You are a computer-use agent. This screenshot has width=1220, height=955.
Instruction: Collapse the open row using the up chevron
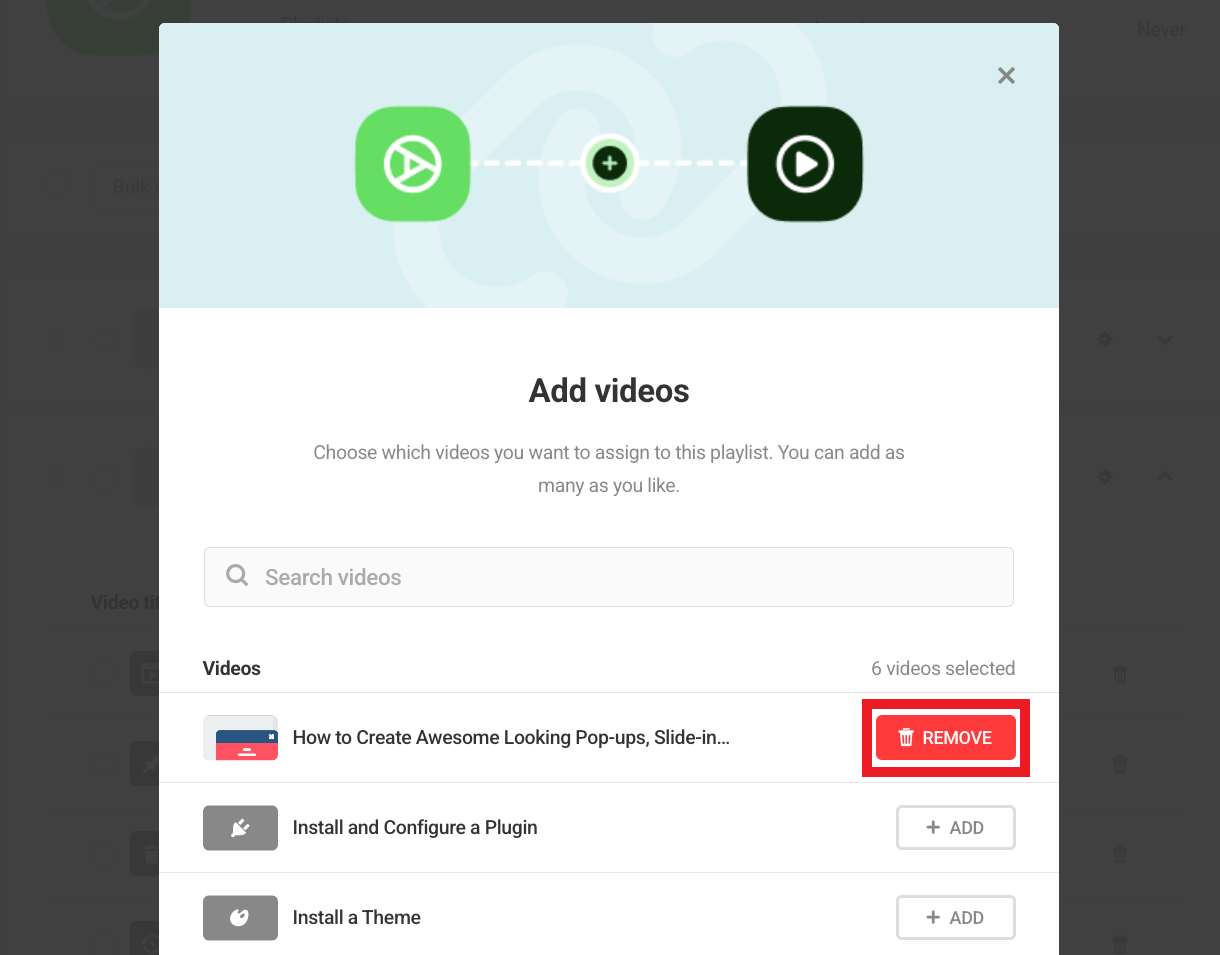click(1165, 477)
